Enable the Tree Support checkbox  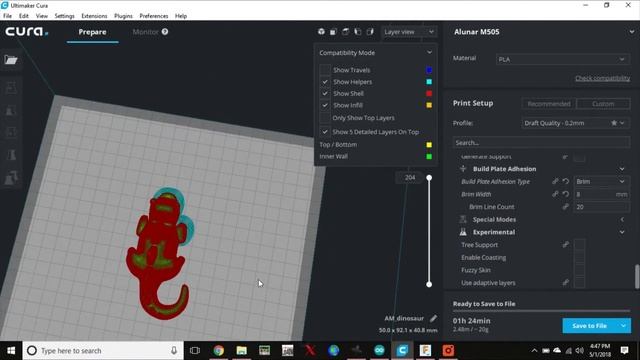click(x=579, y=245)
